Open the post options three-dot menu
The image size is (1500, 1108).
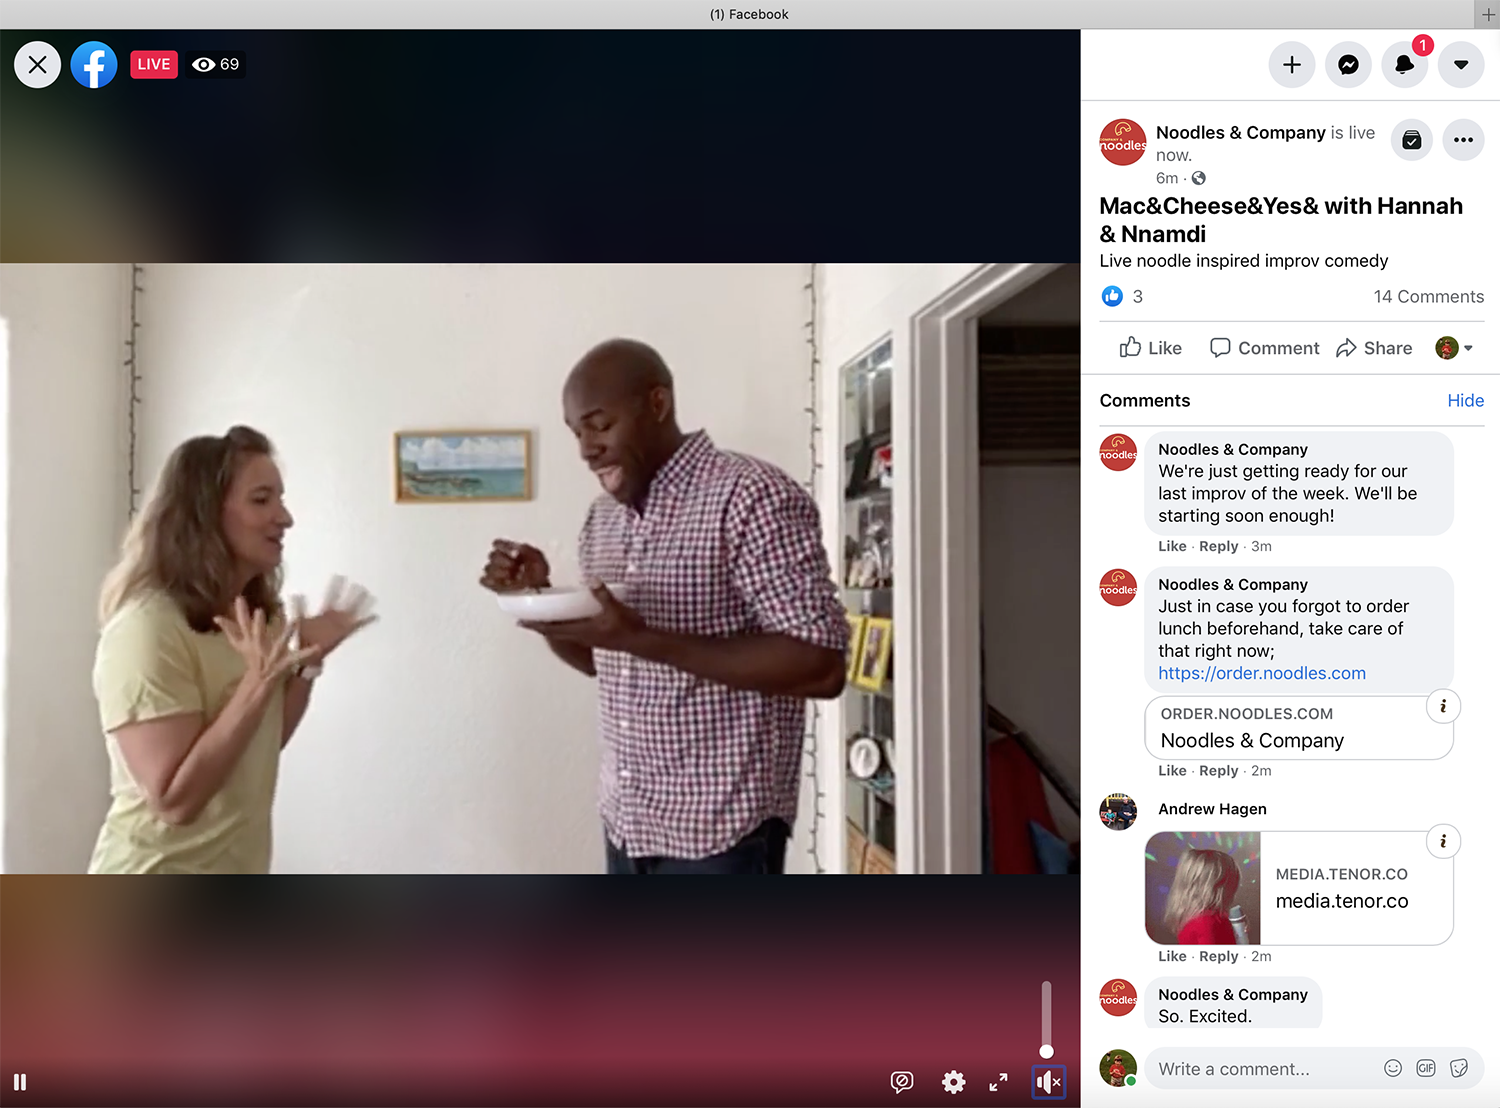click(x=1463, y=140)
